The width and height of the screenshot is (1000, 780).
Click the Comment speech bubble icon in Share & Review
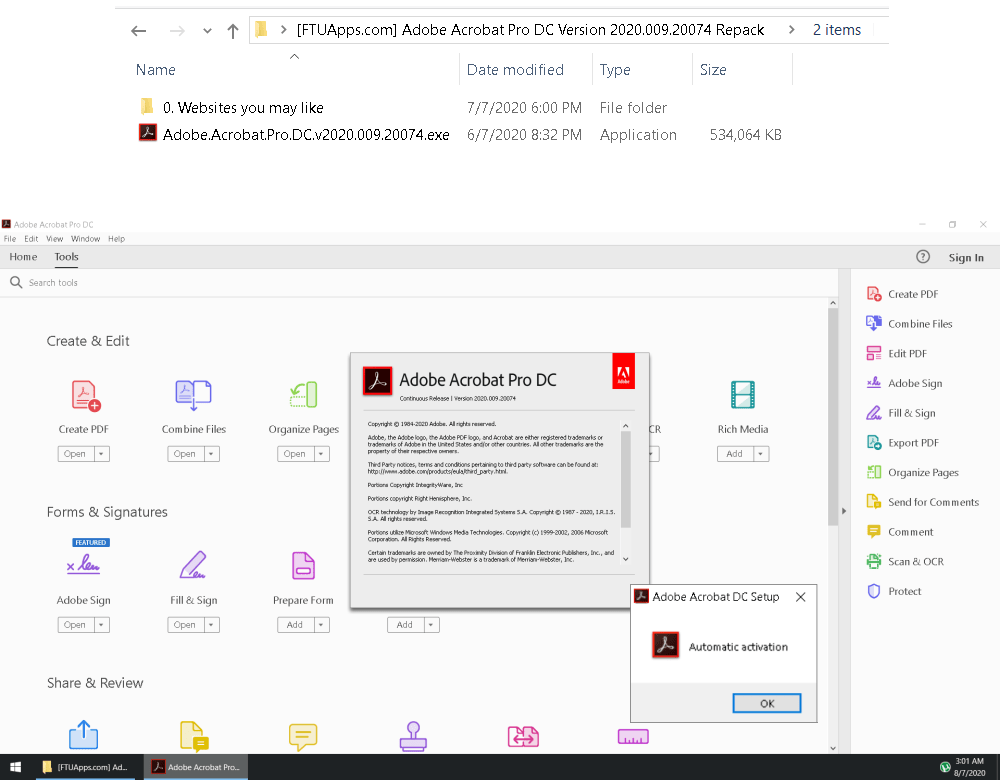pyautogui.click(x=303, y=737)
